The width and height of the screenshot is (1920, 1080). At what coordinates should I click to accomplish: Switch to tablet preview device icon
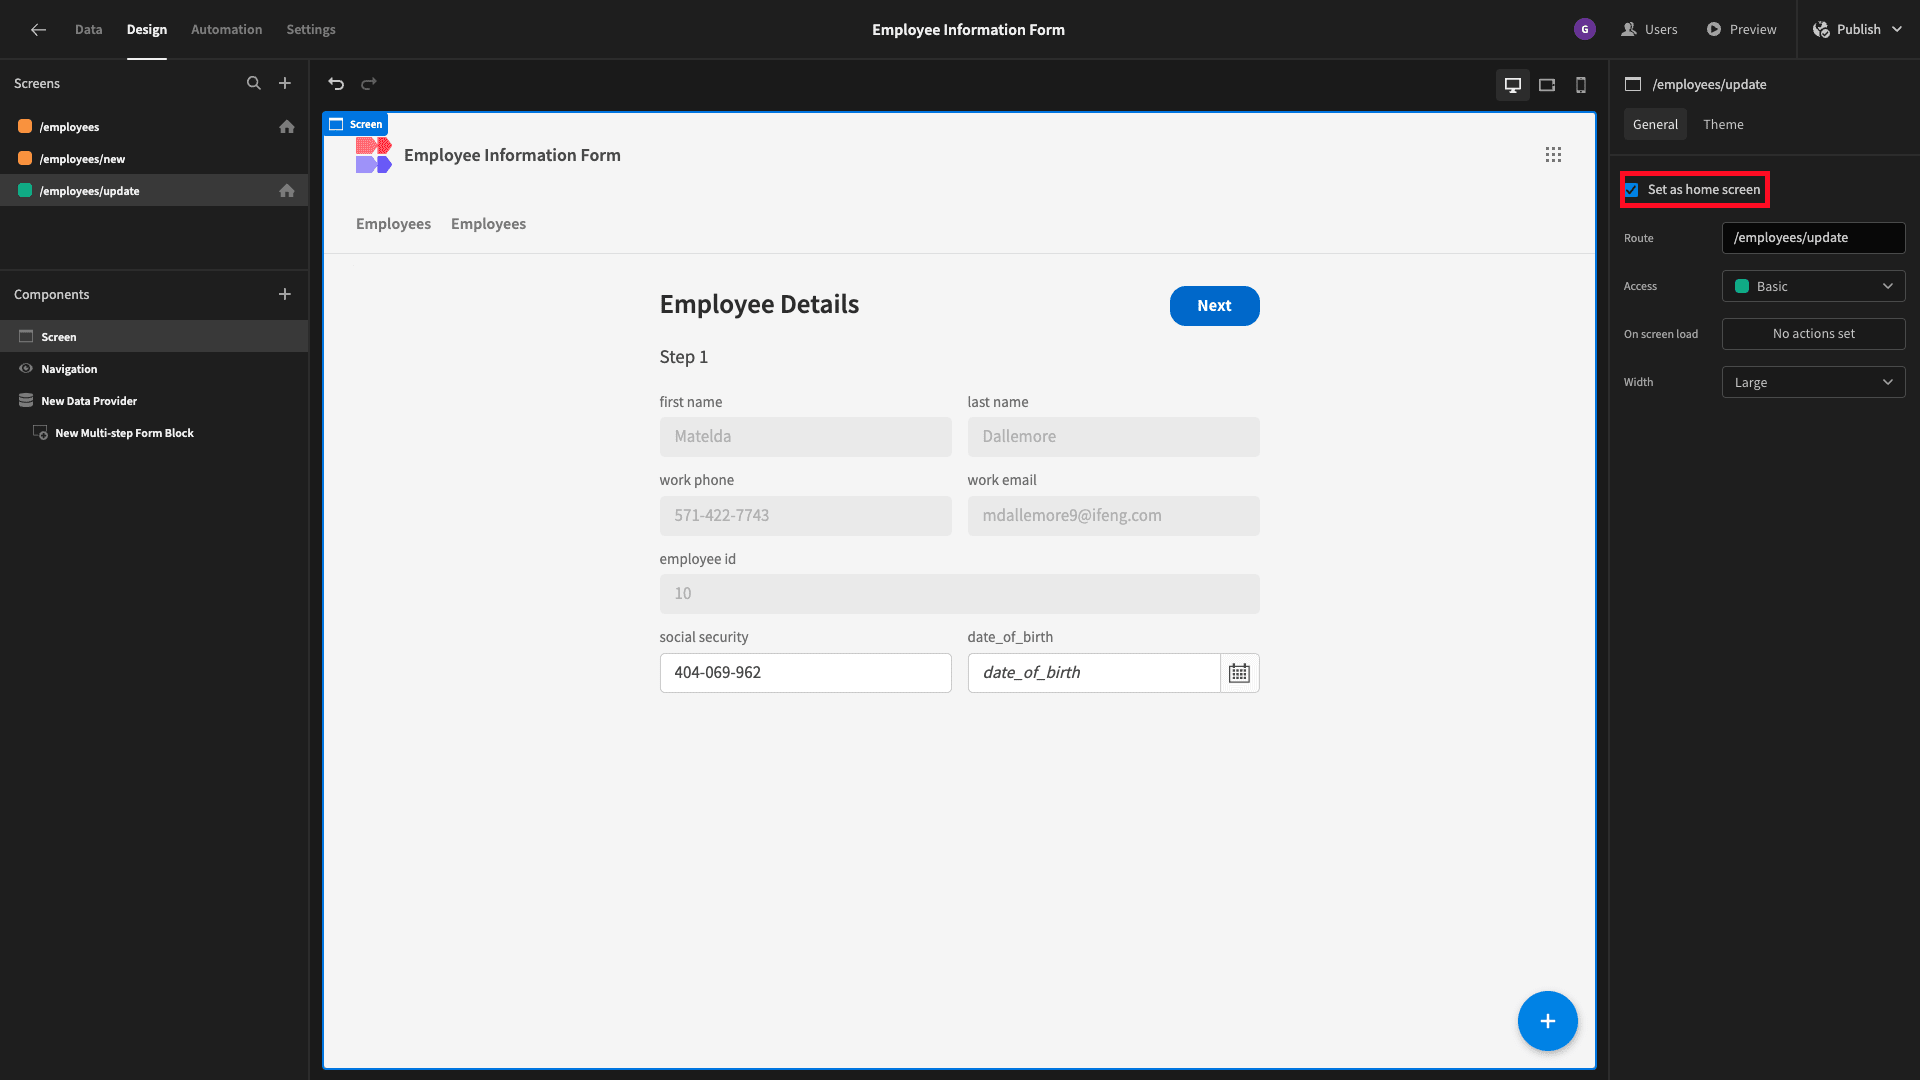pos(1547,85)
